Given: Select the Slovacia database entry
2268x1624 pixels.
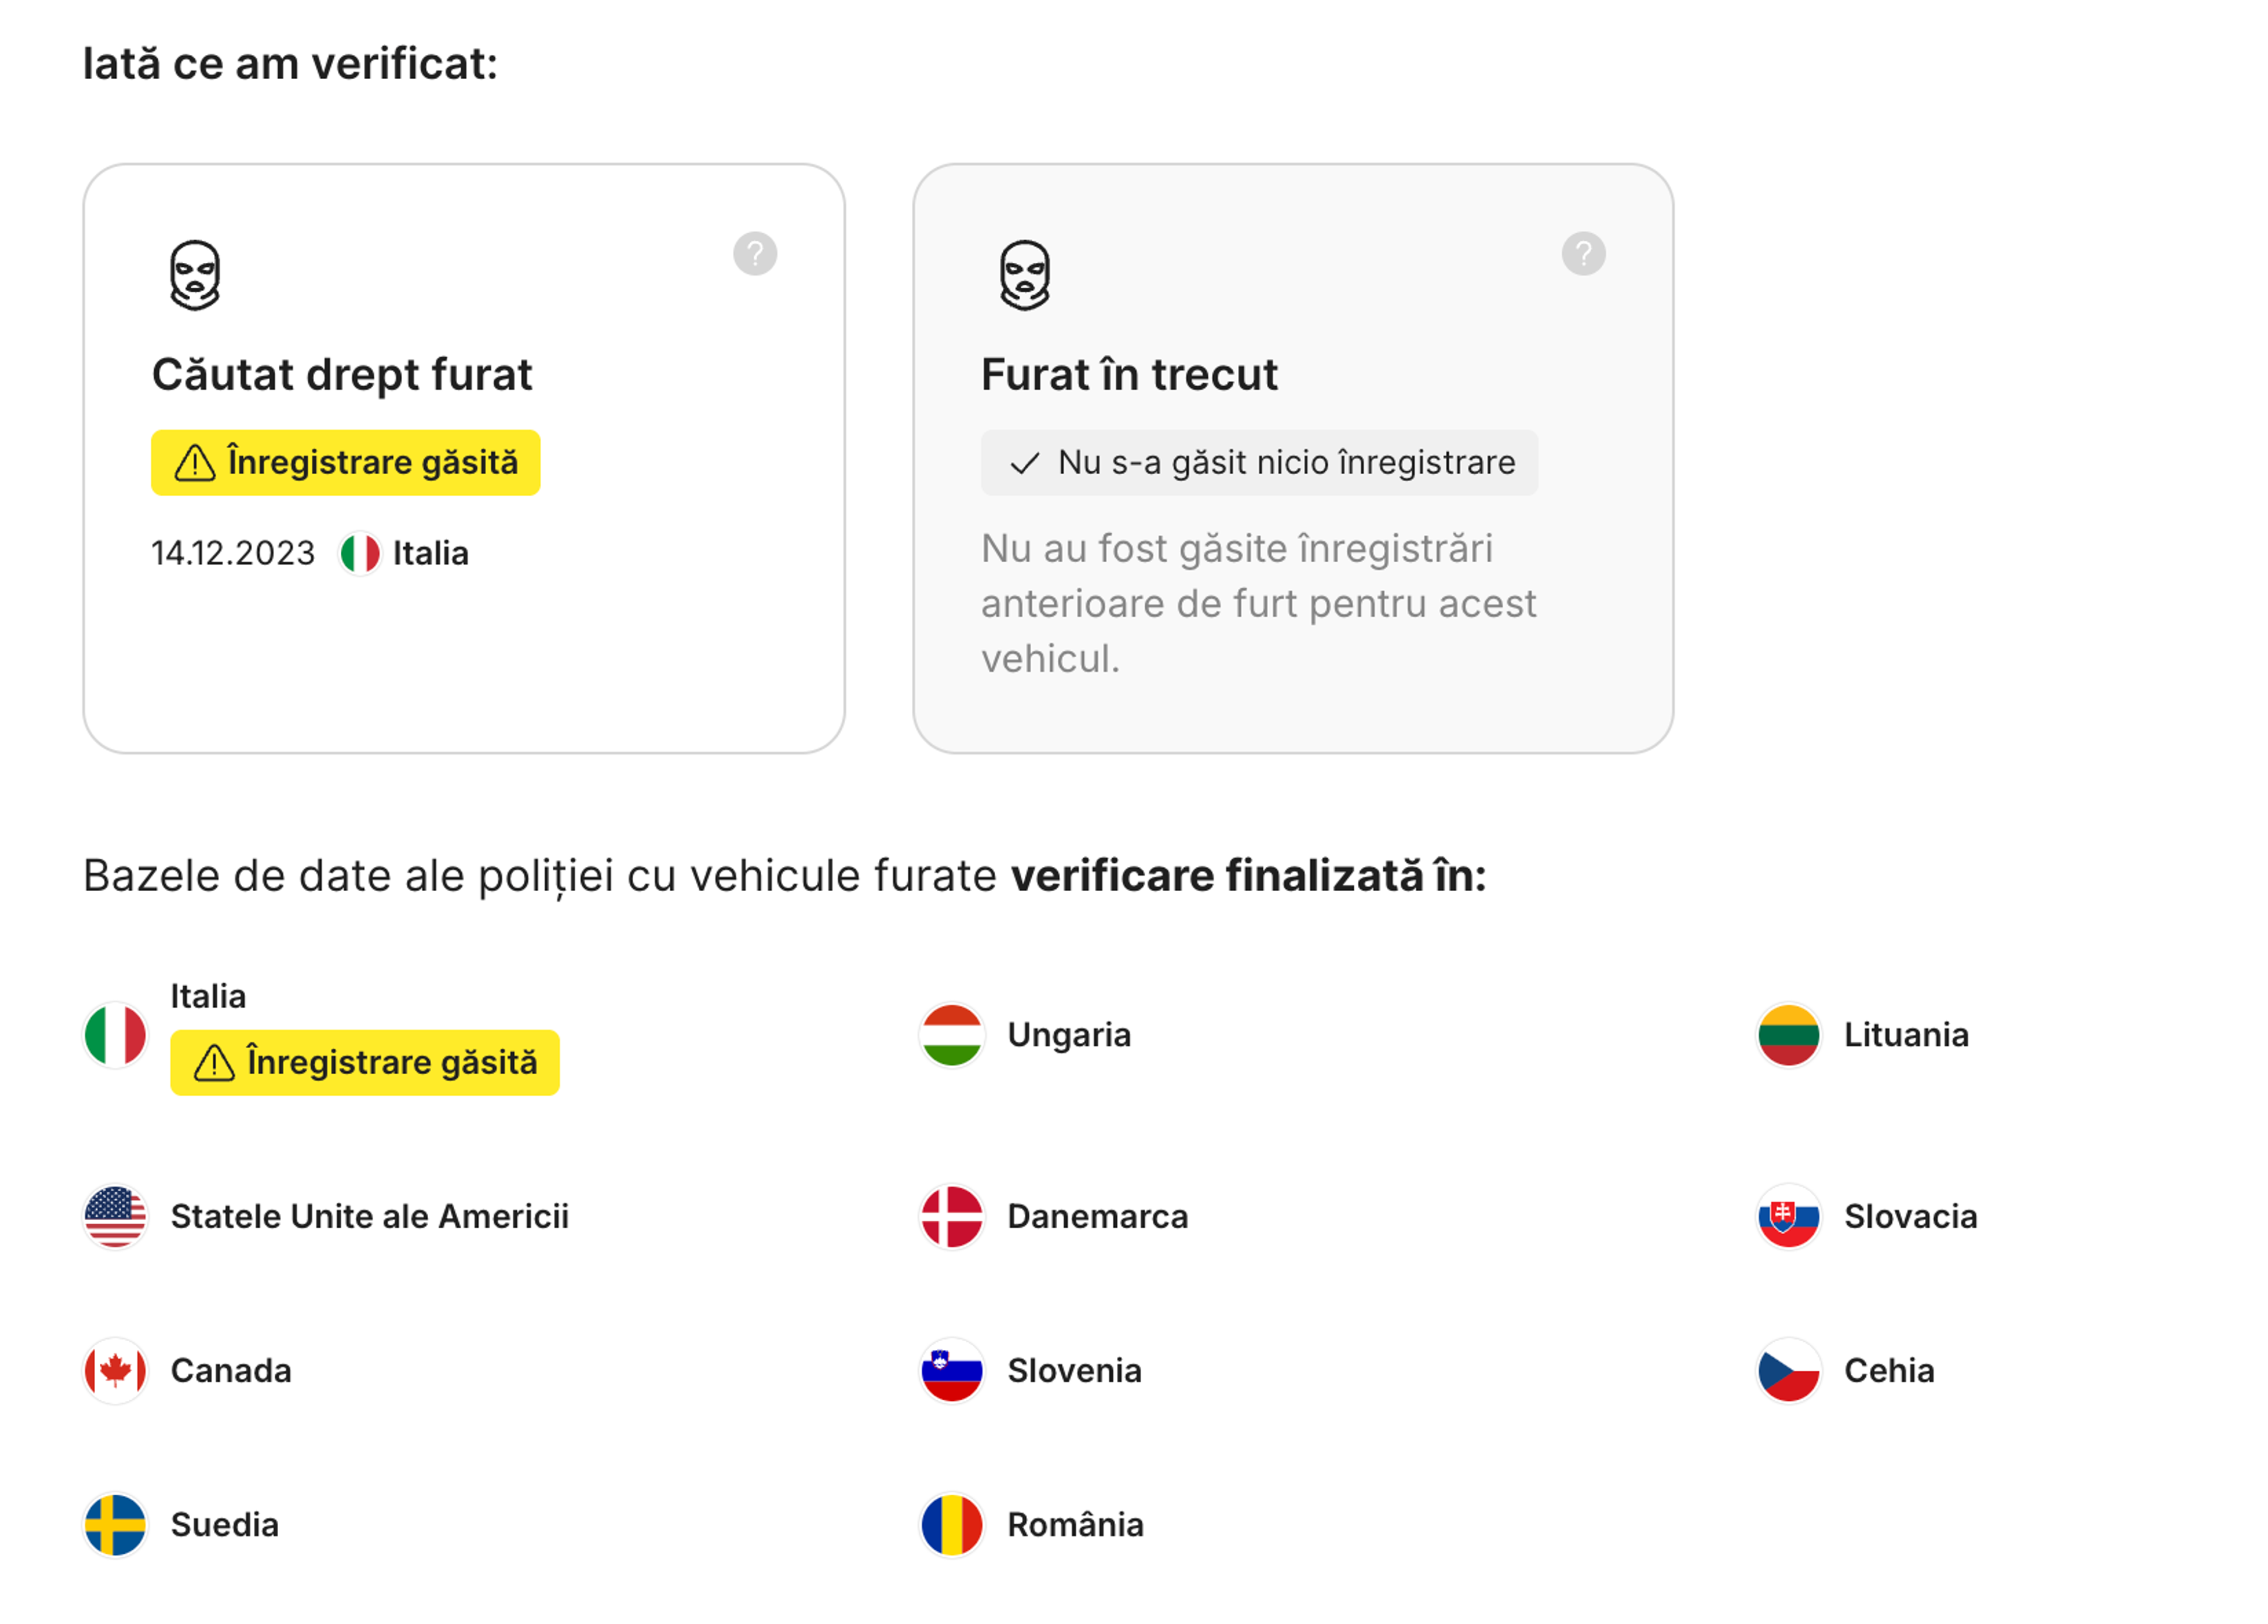Looking at the screenshot, I should (x=1909, y=1216).
